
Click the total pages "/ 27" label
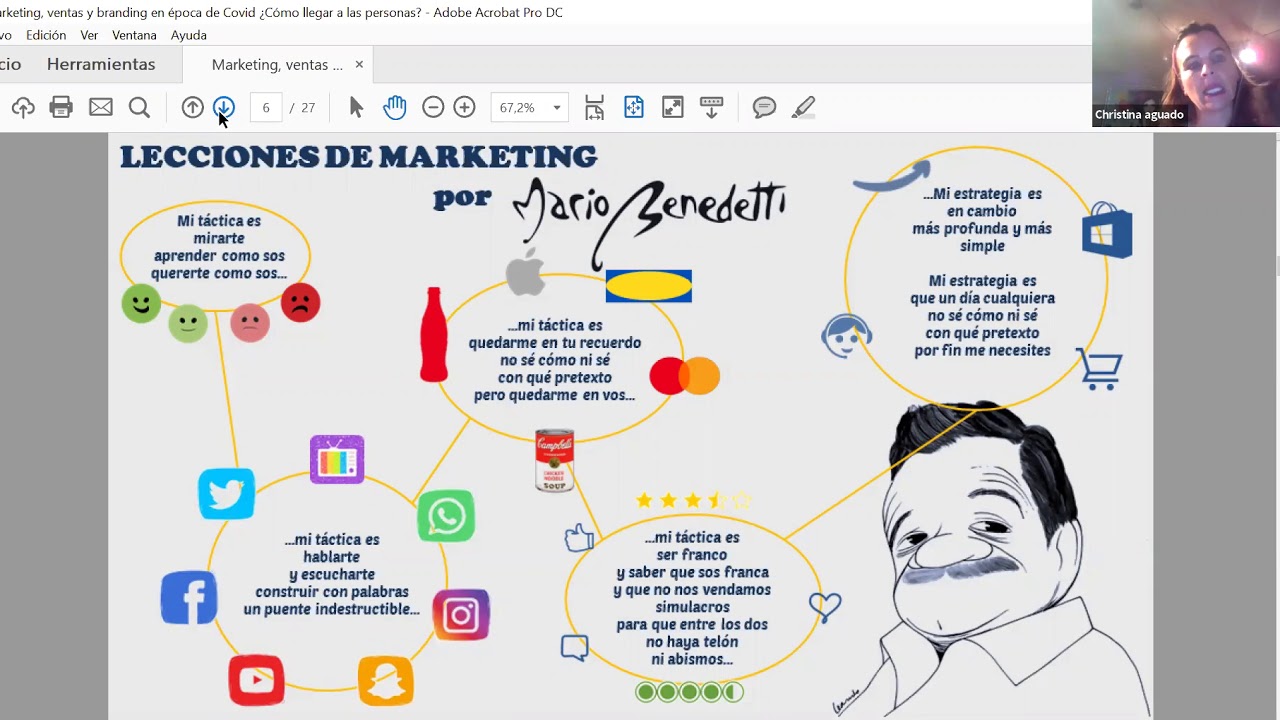coord(302,107)
